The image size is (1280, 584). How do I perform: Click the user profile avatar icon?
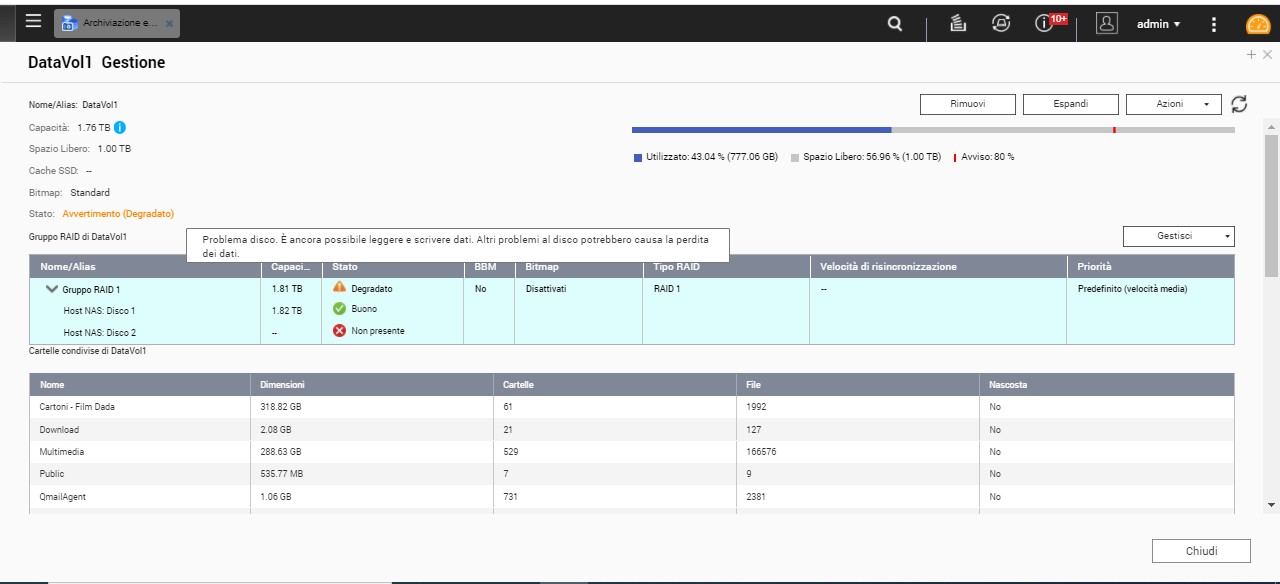pyautogui.click(x=1106, y=24)
